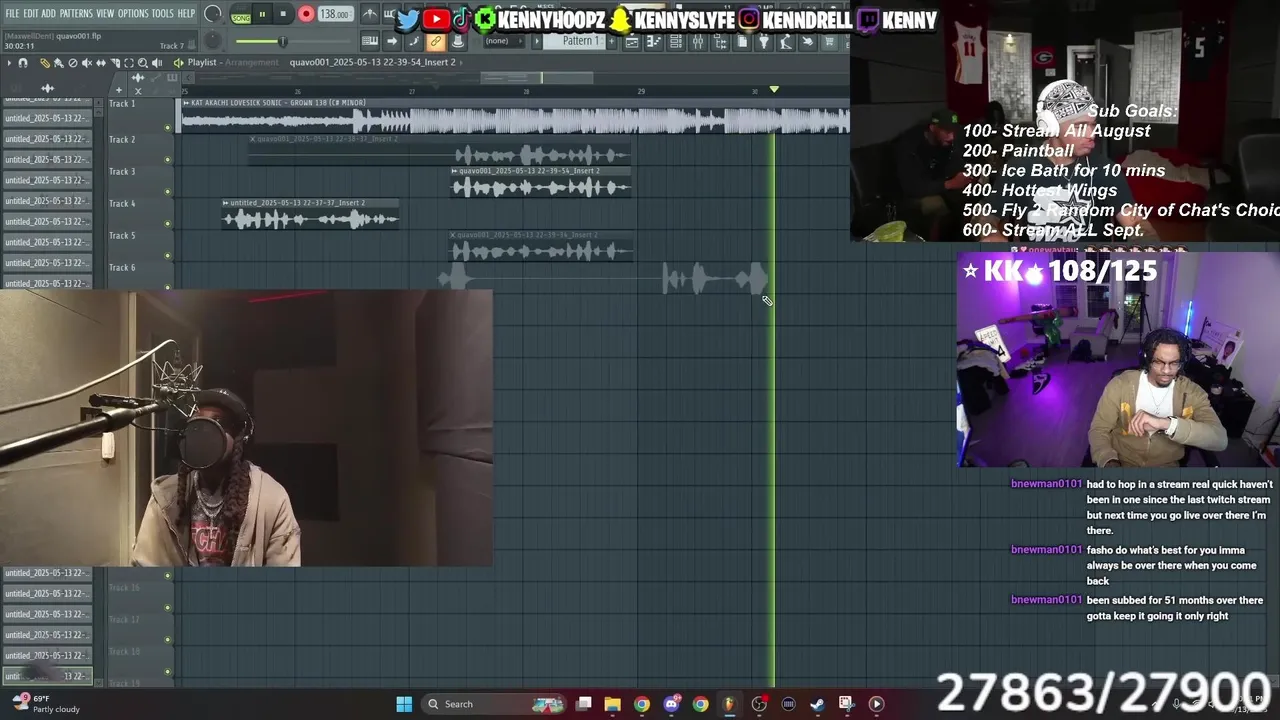This screenshot has width=1280, height=720.
Task: Open the Browser view icon in the toolbar
Action: pyautogui.click(x=720, y=41)
